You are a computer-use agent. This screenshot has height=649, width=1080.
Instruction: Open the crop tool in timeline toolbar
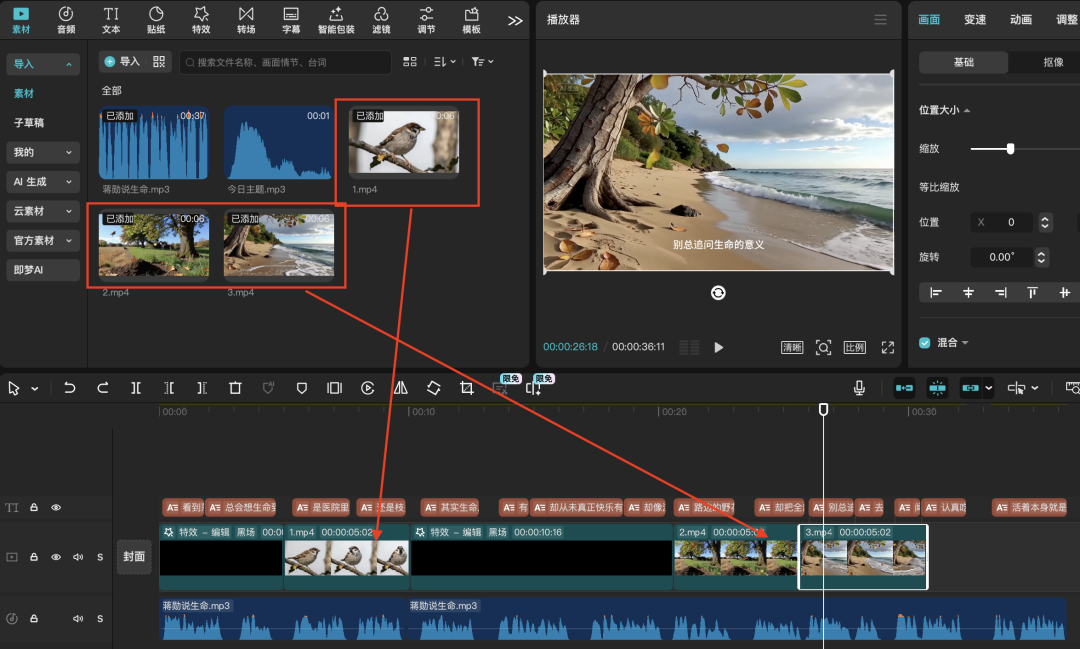(x=467, y=388)
